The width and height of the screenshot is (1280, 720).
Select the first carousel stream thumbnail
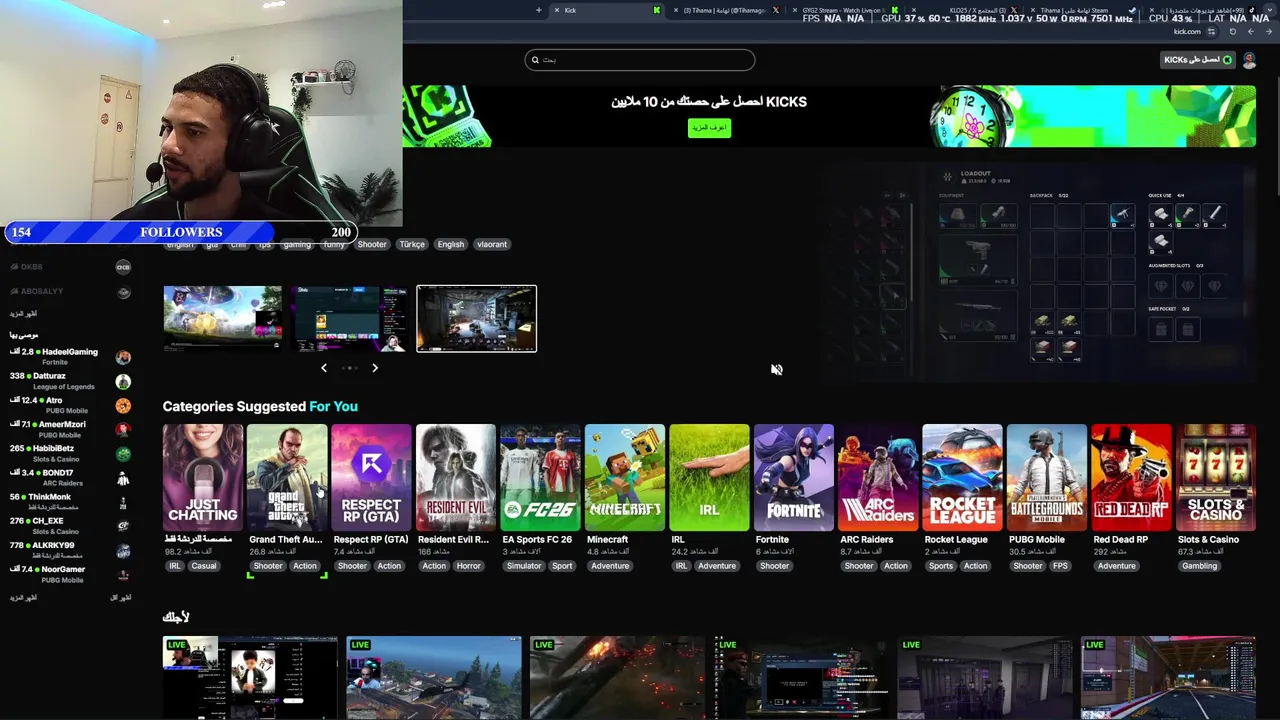[223, 319]
